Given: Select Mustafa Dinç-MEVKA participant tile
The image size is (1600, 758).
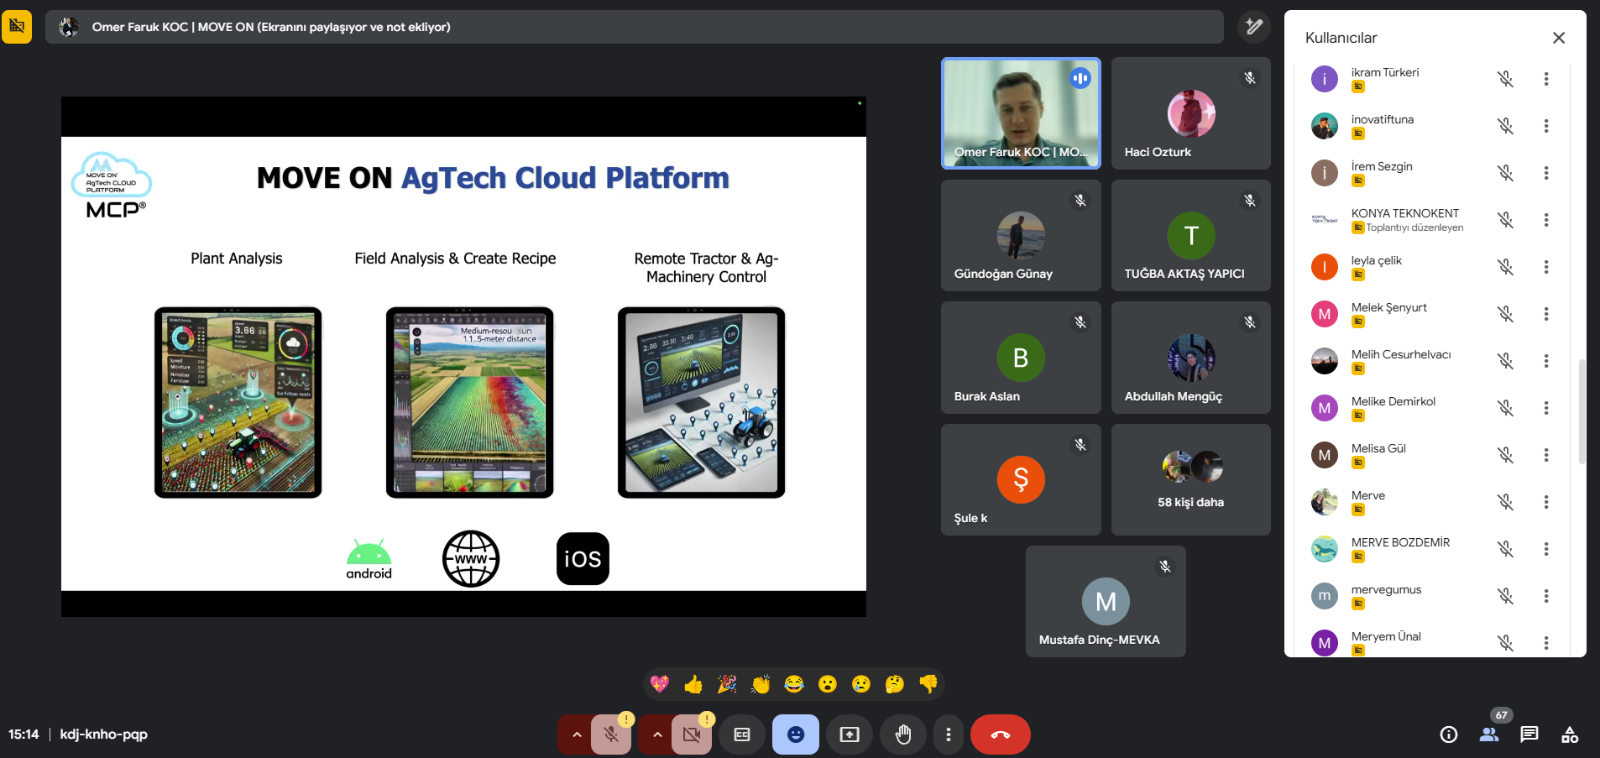Looking at the screenshot, I should point(1106,601).
